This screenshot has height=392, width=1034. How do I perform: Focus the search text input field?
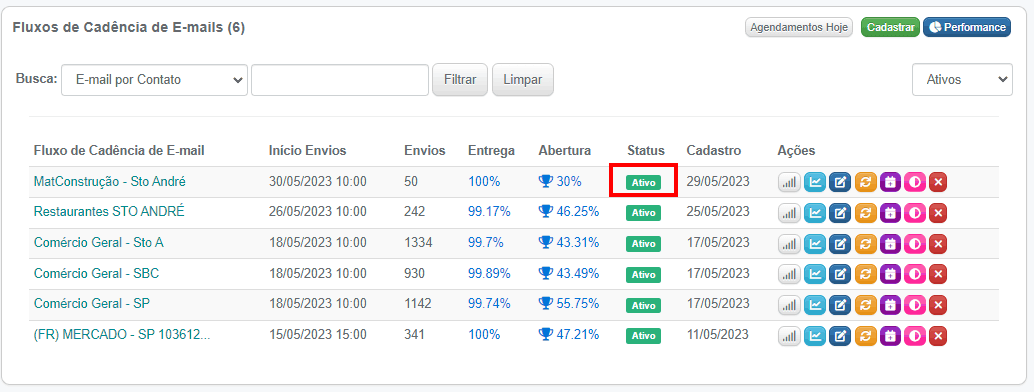[340, 80]
